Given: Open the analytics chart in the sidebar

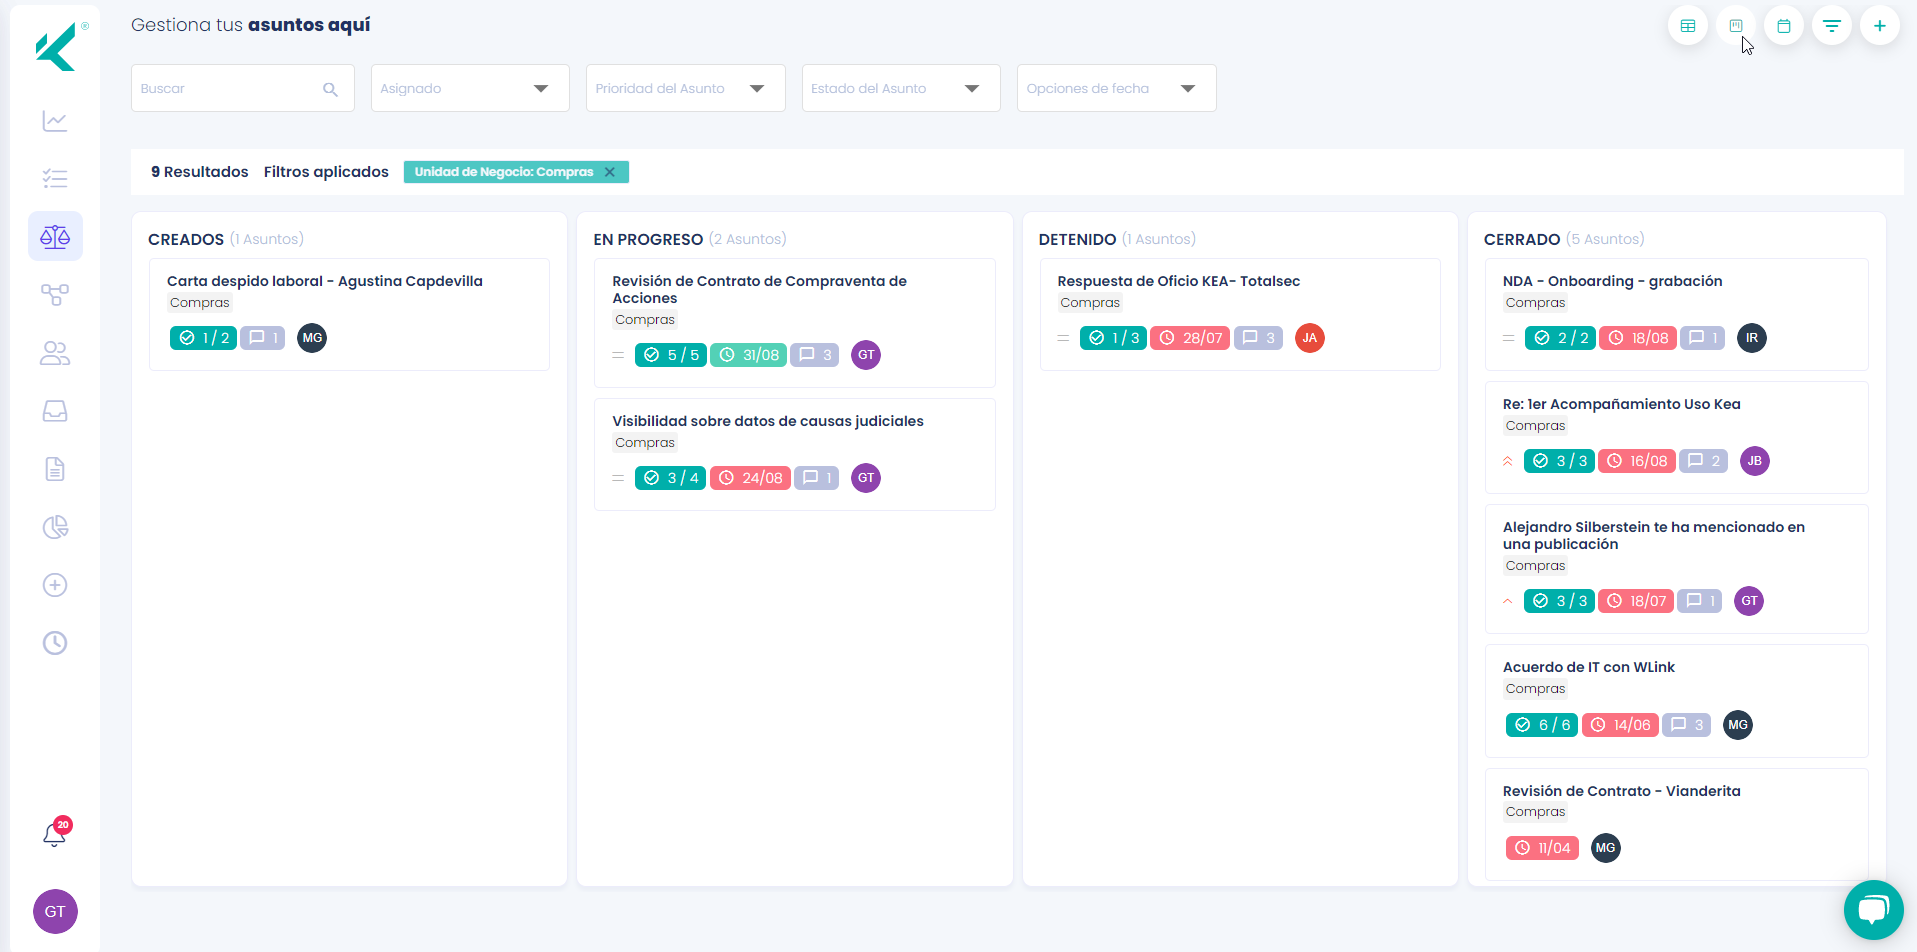Looking at the screenshot, I should click(x=55, y=121).
